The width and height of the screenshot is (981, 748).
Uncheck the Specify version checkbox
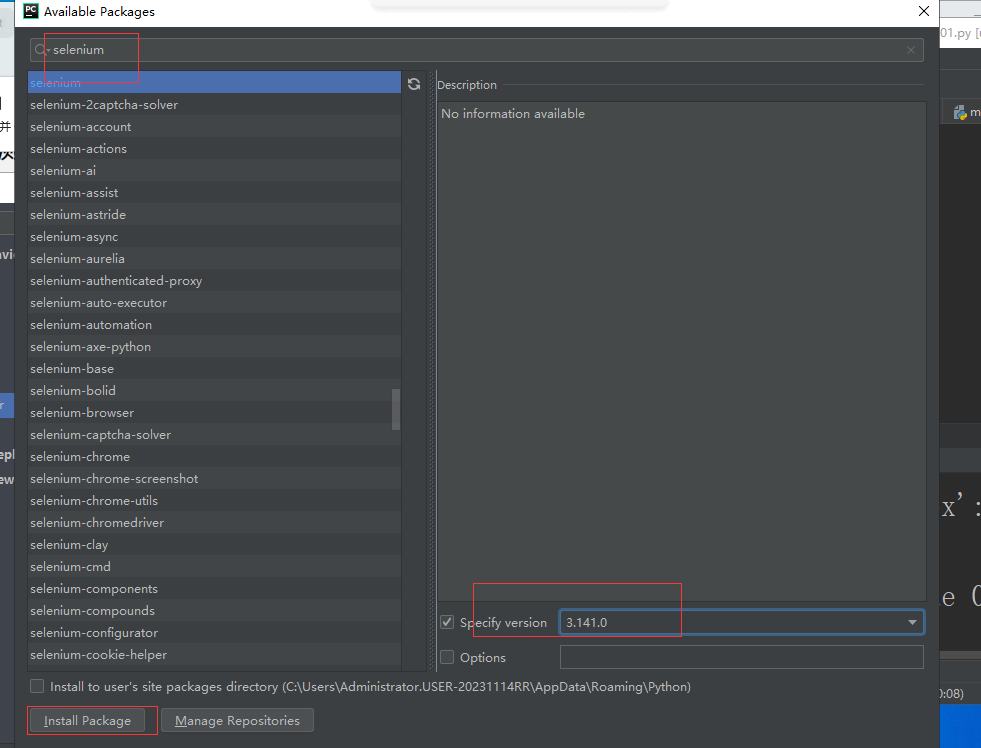(447, 622)
